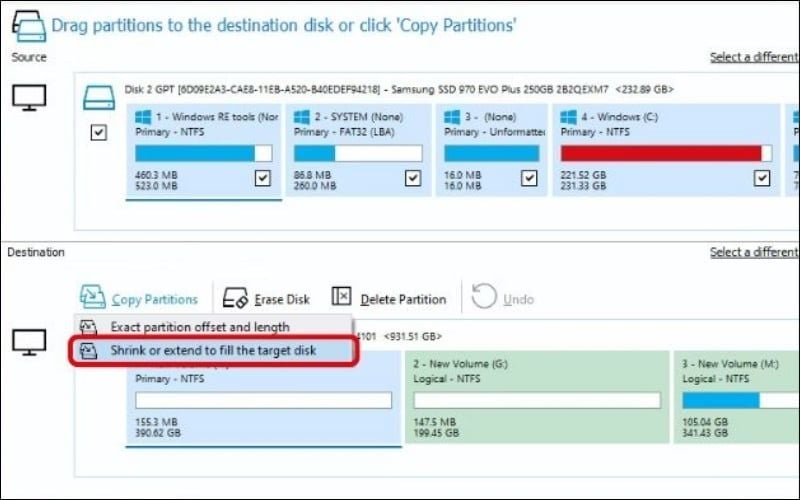800x500 pixels.
Task: Toggle the source disk select-all checkbox
Action: pos(98,132)
